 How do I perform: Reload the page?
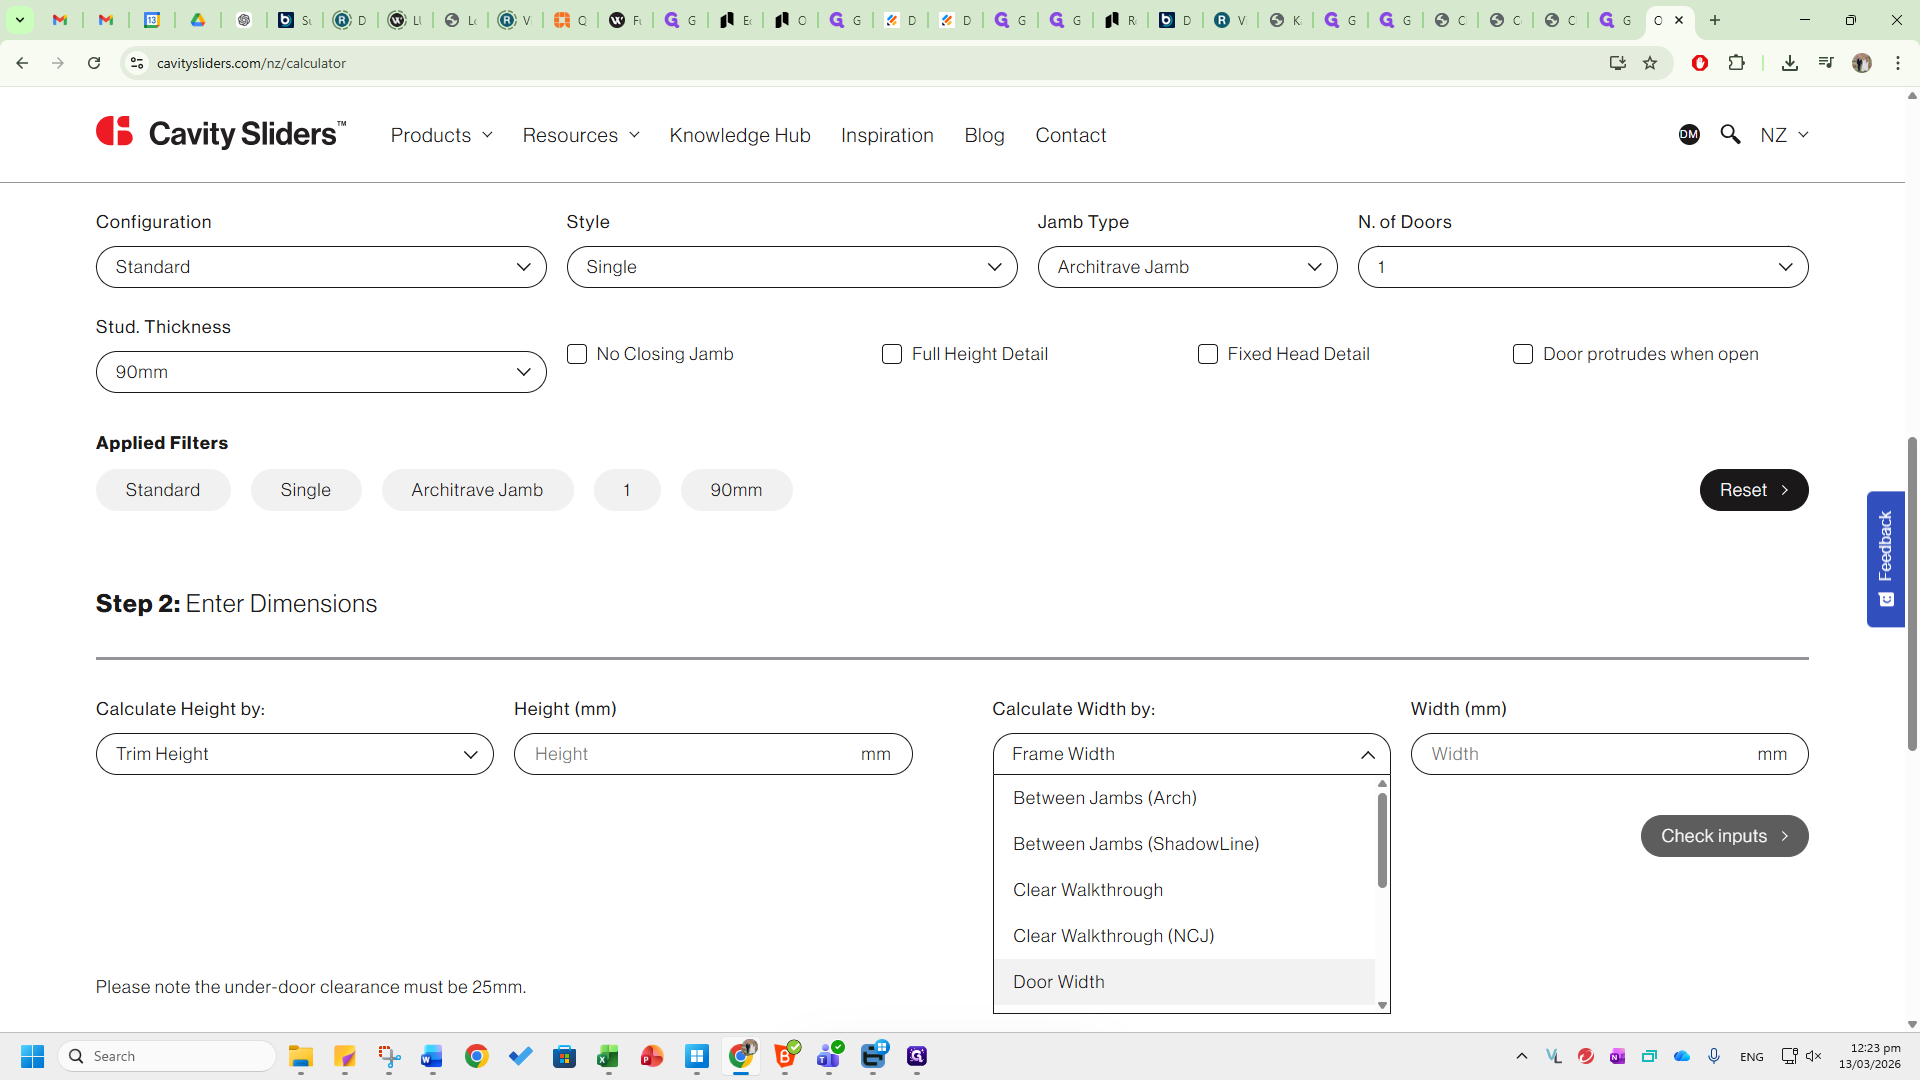94,63
